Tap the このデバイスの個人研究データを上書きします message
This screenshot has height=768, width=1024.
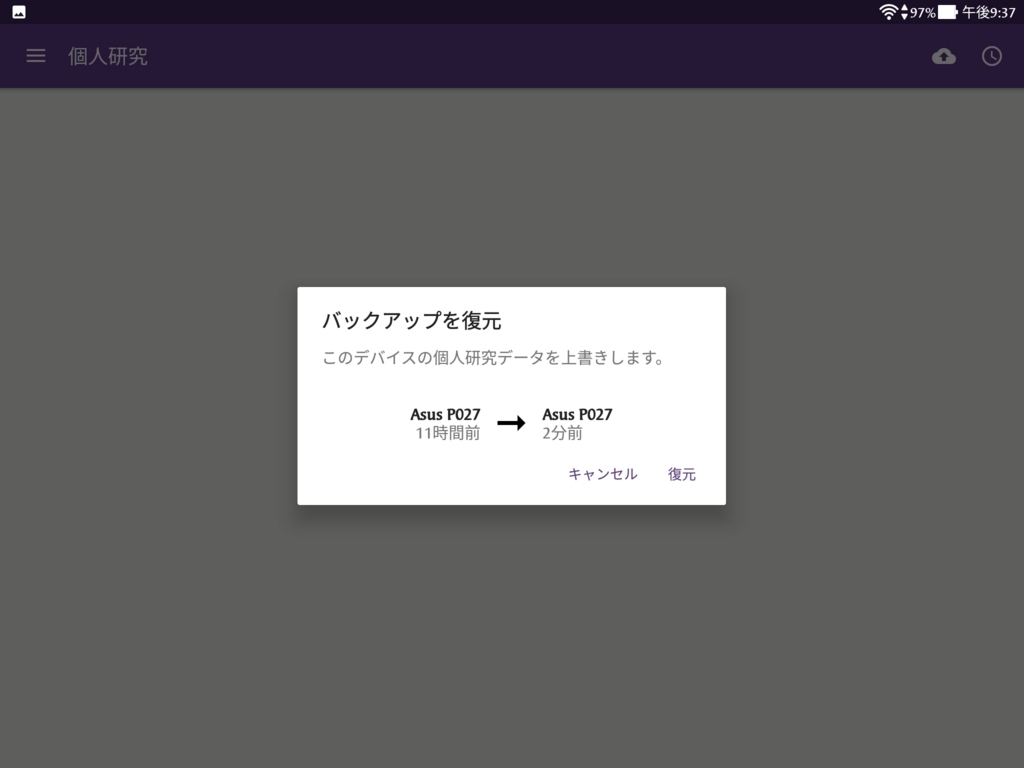pos(493,357)
